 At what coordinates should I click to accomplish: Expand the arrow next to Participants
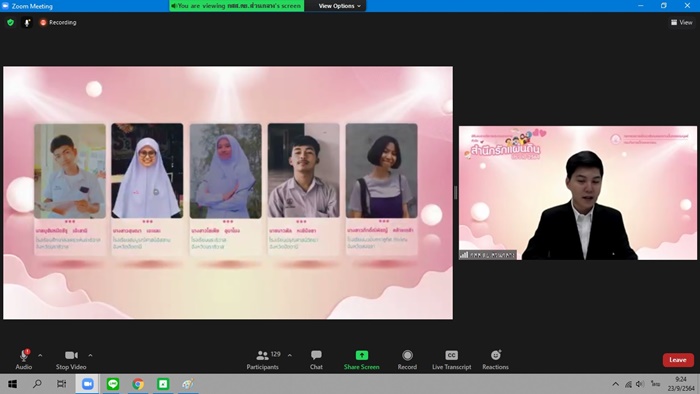[x=290, y=356]
